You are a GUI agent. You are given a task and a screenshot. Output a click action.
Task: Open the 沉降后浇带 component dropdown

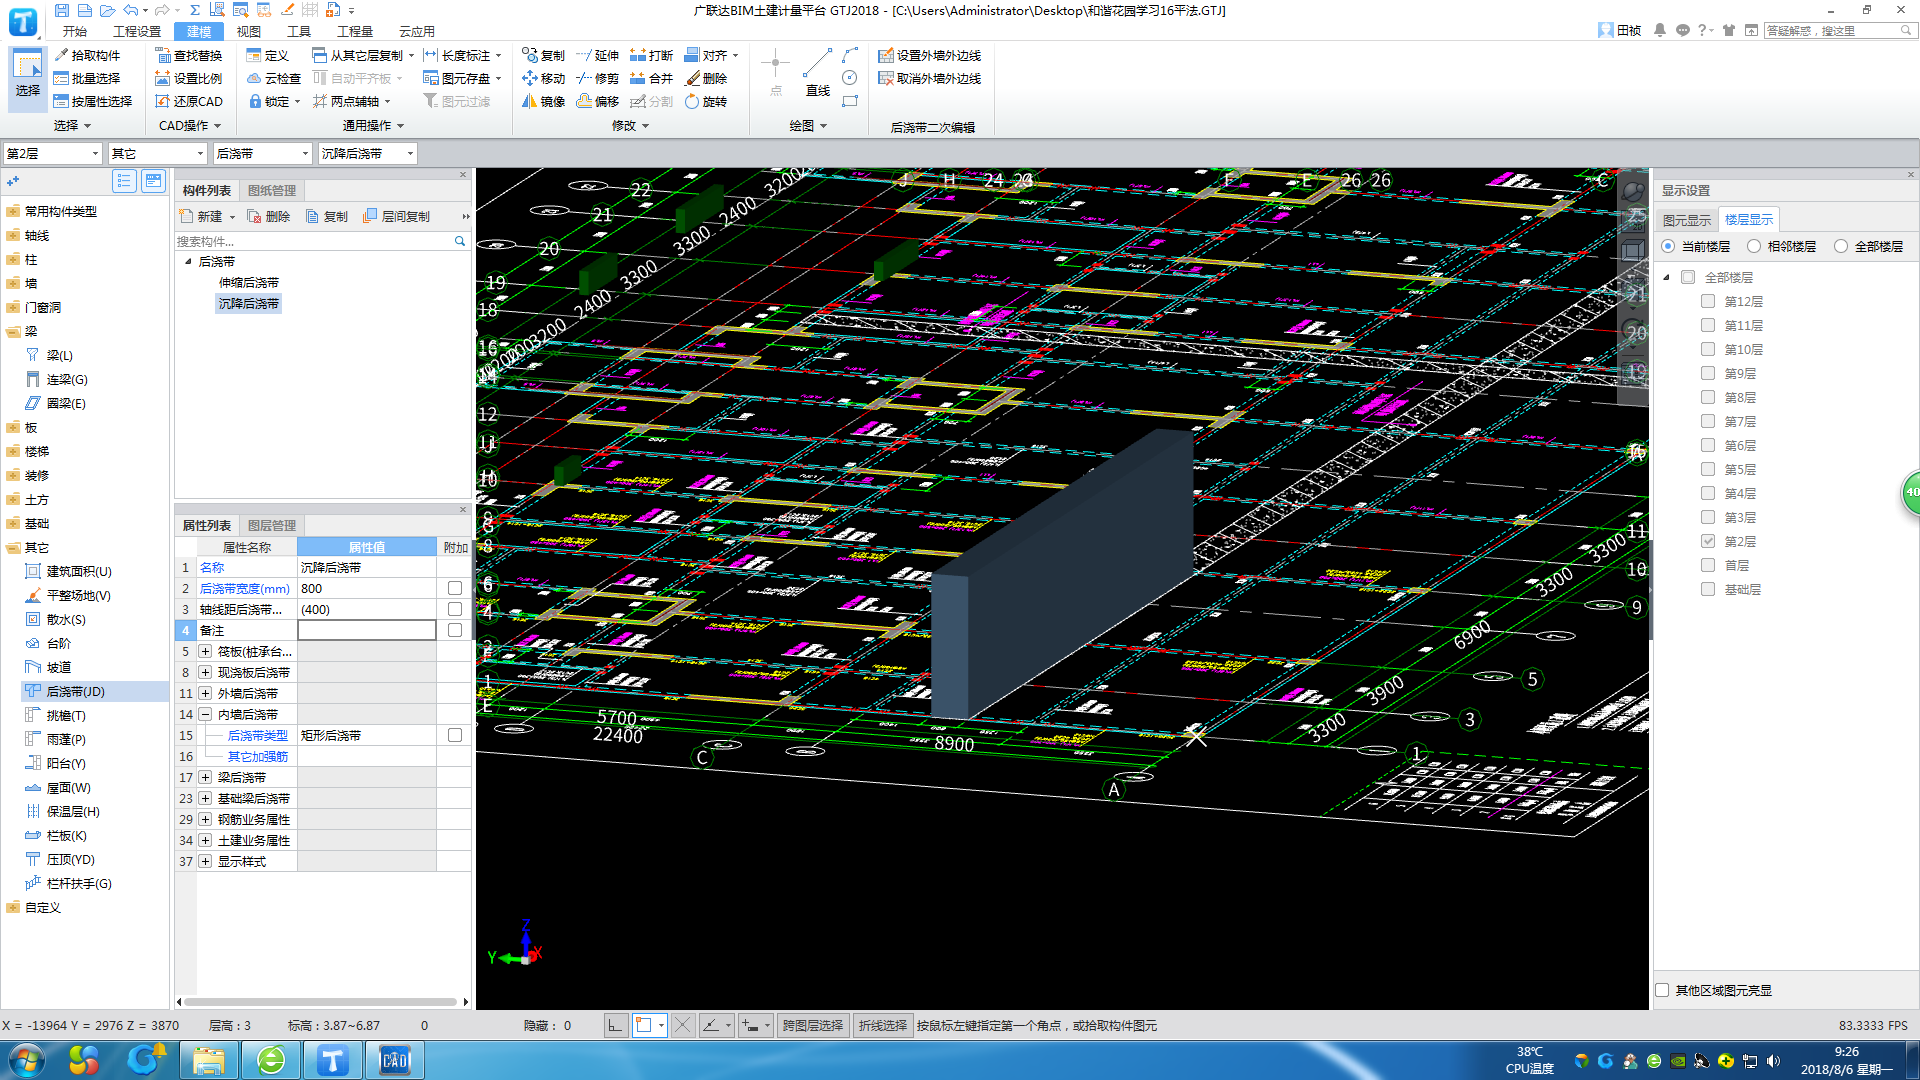(x=367, y=153)
